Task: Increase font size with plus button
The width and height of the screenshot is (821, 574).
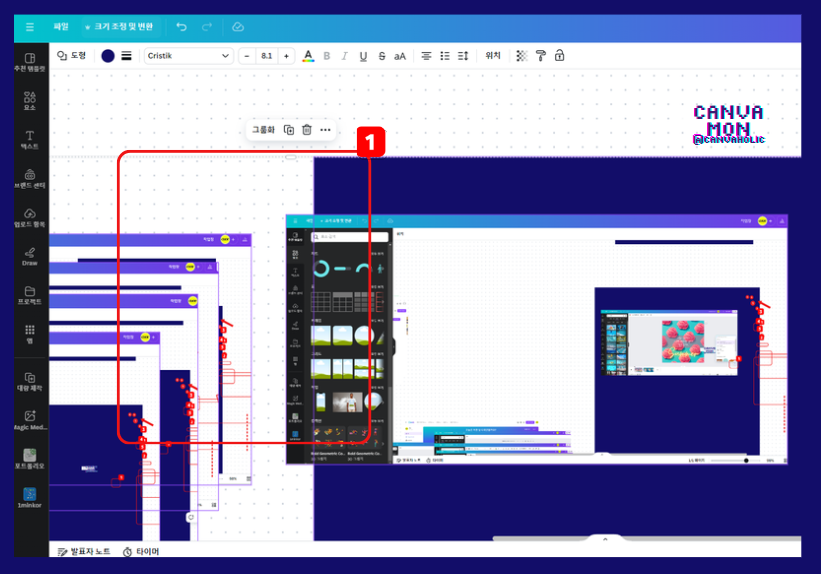Action: (286, 56)
